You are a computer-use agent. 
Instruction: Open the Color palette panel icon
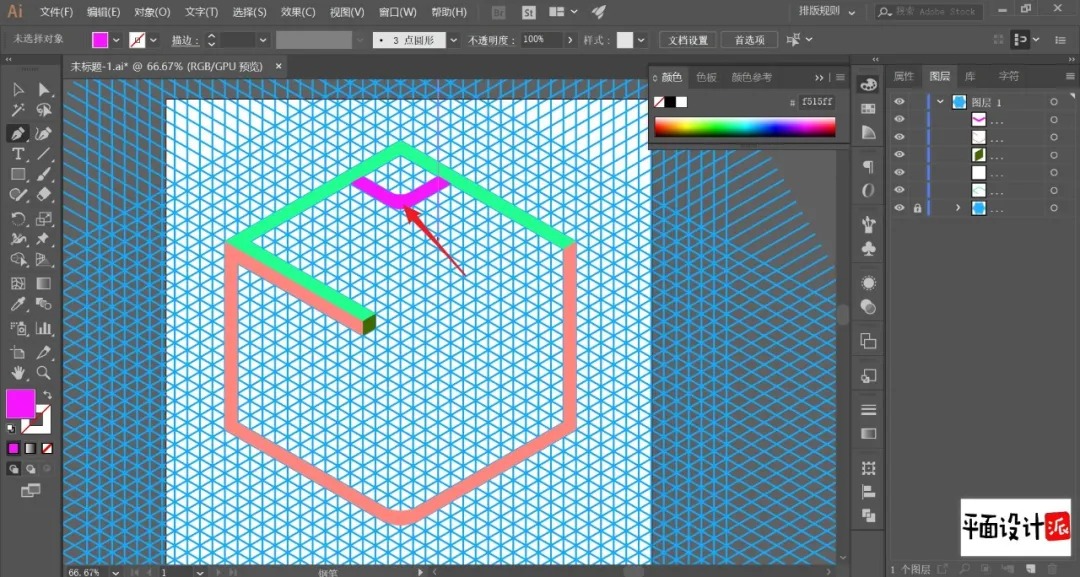[869, 85]
